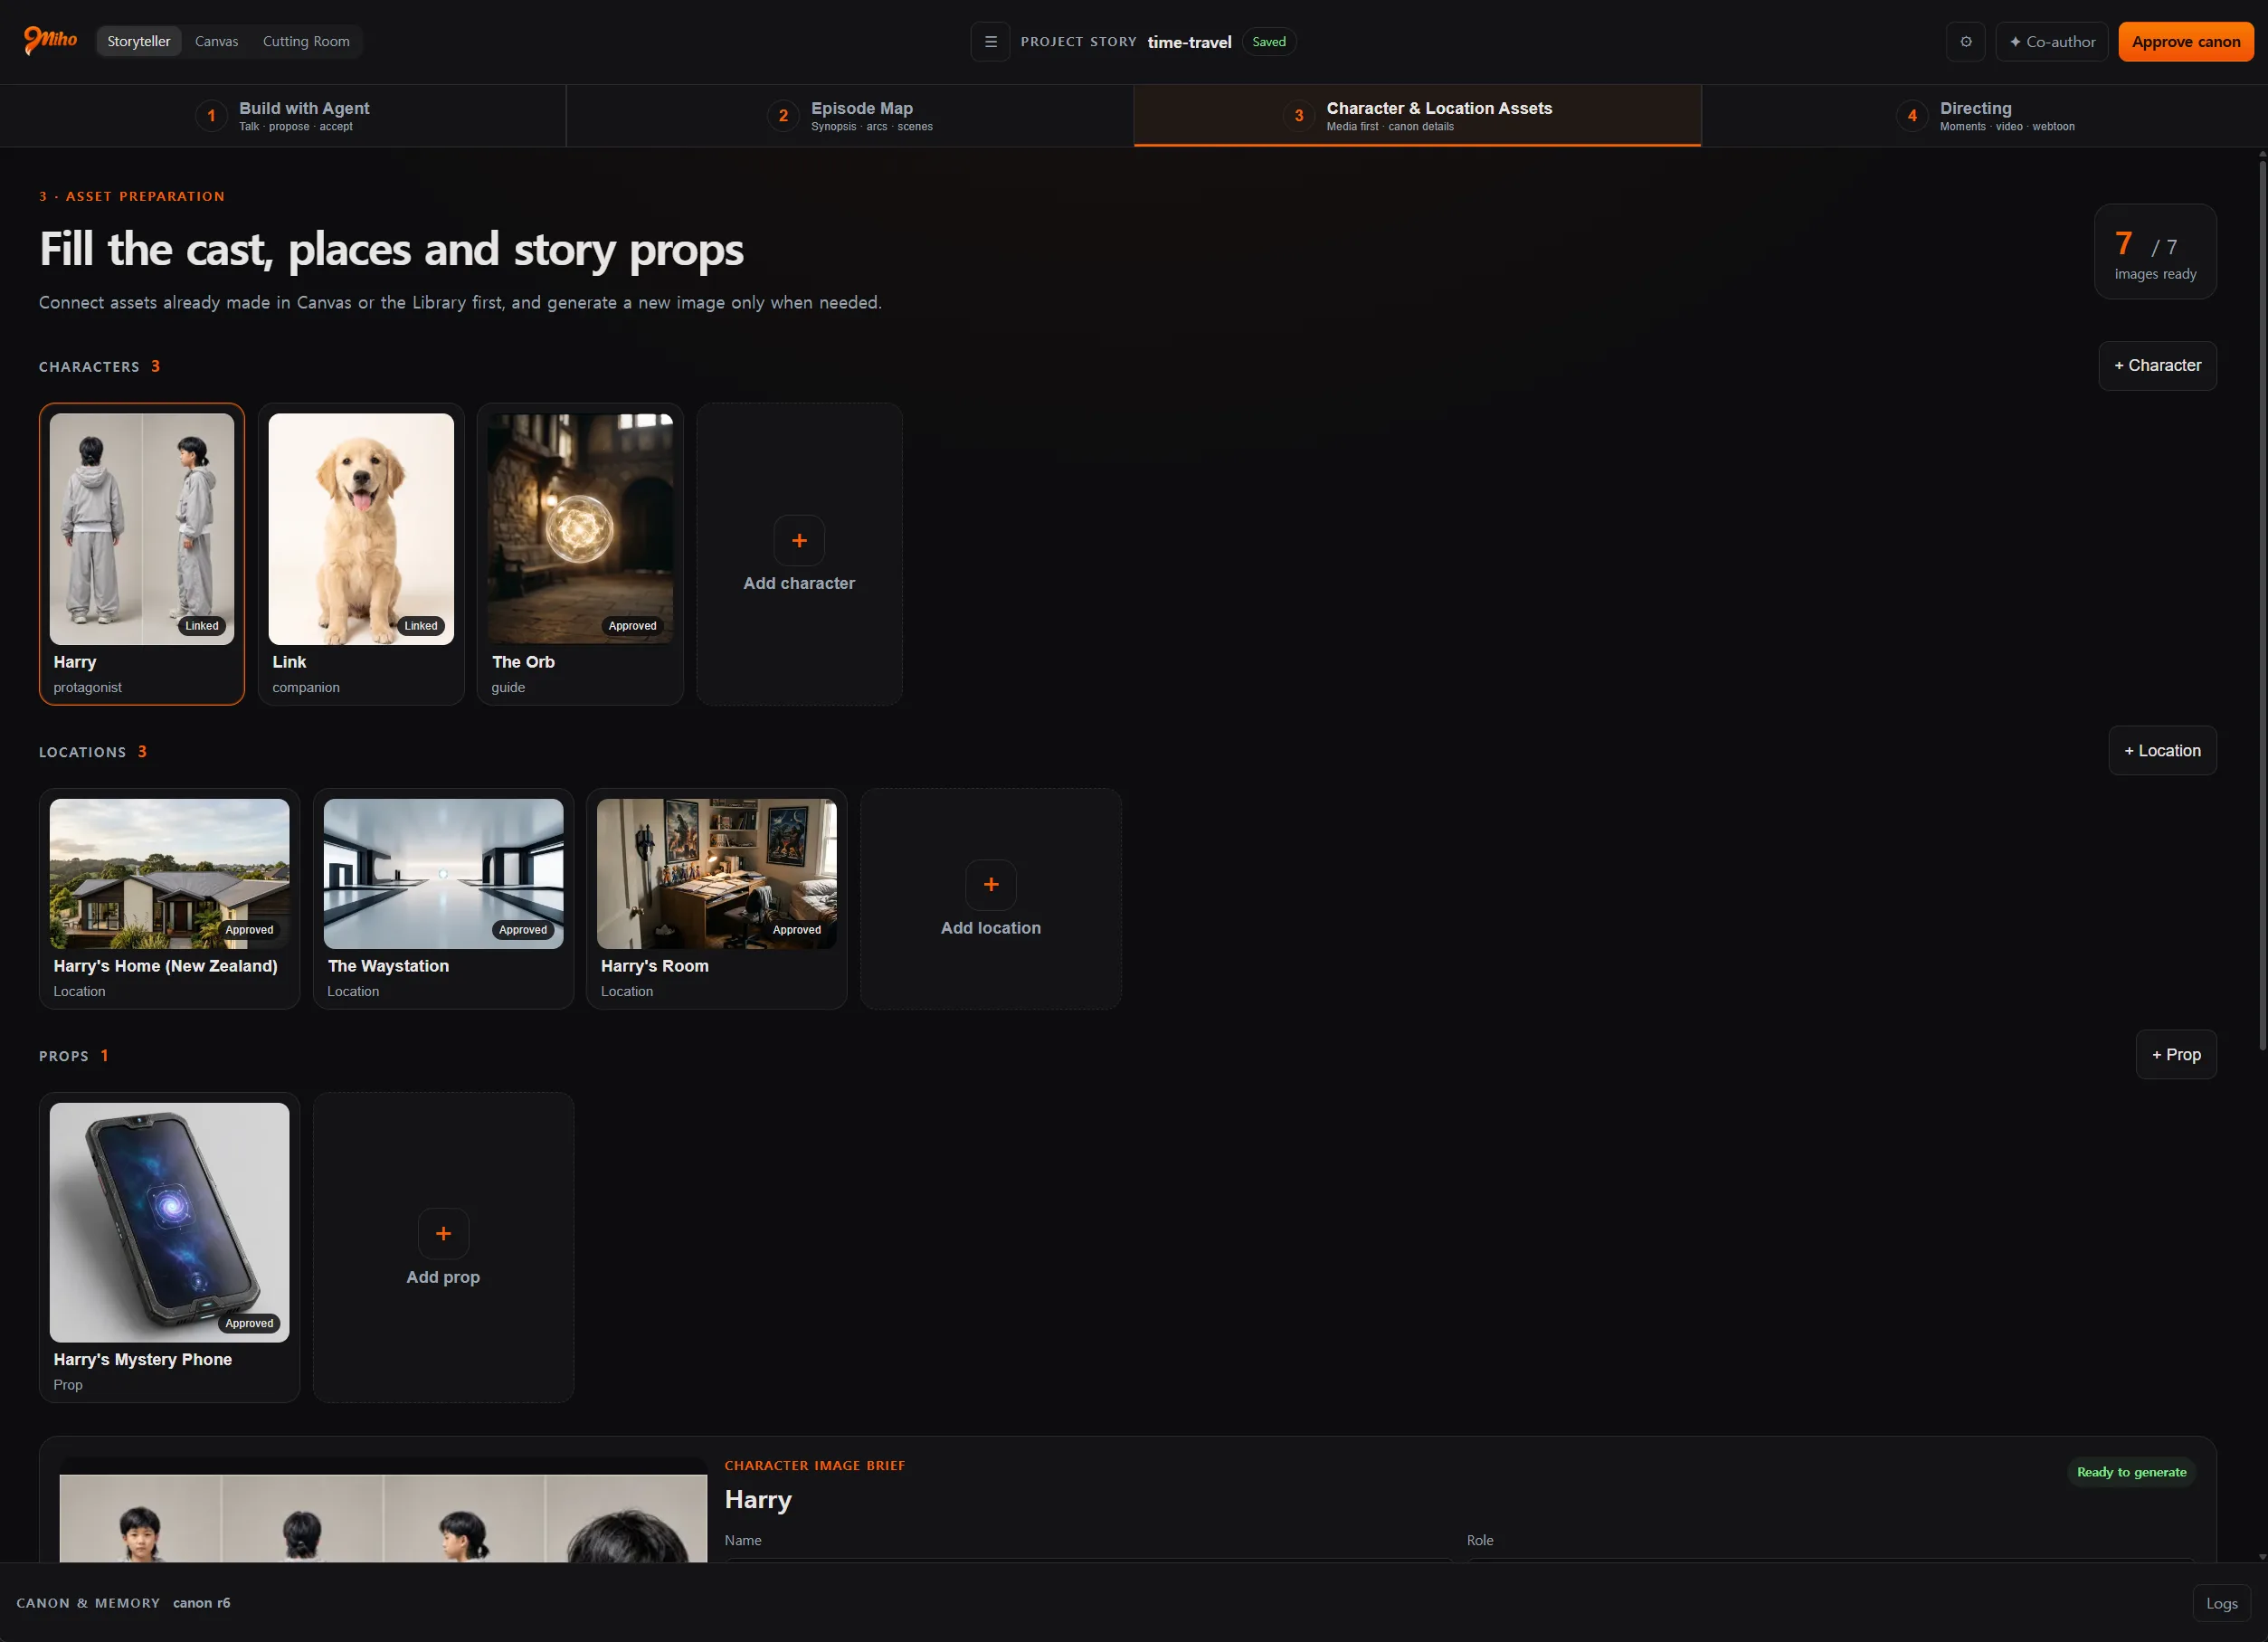2268x1642 pixels.
Task: Click the Ready to generate status badge
Action: click(x=2131, y=1472)
